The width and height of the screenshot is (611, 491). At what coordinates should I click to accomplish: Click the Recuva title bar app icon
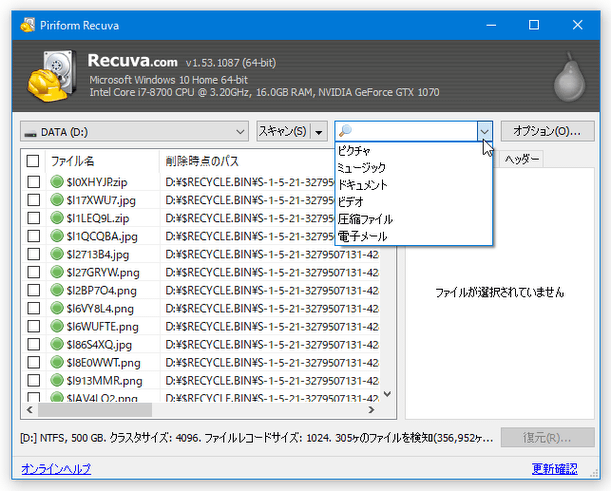[x=28, y=25]
